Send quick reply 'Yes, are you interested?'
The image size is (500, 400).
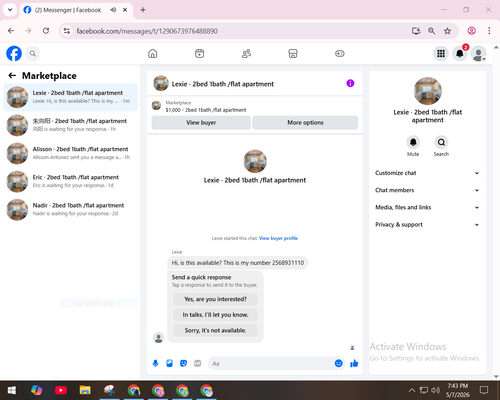coord(215,299)
